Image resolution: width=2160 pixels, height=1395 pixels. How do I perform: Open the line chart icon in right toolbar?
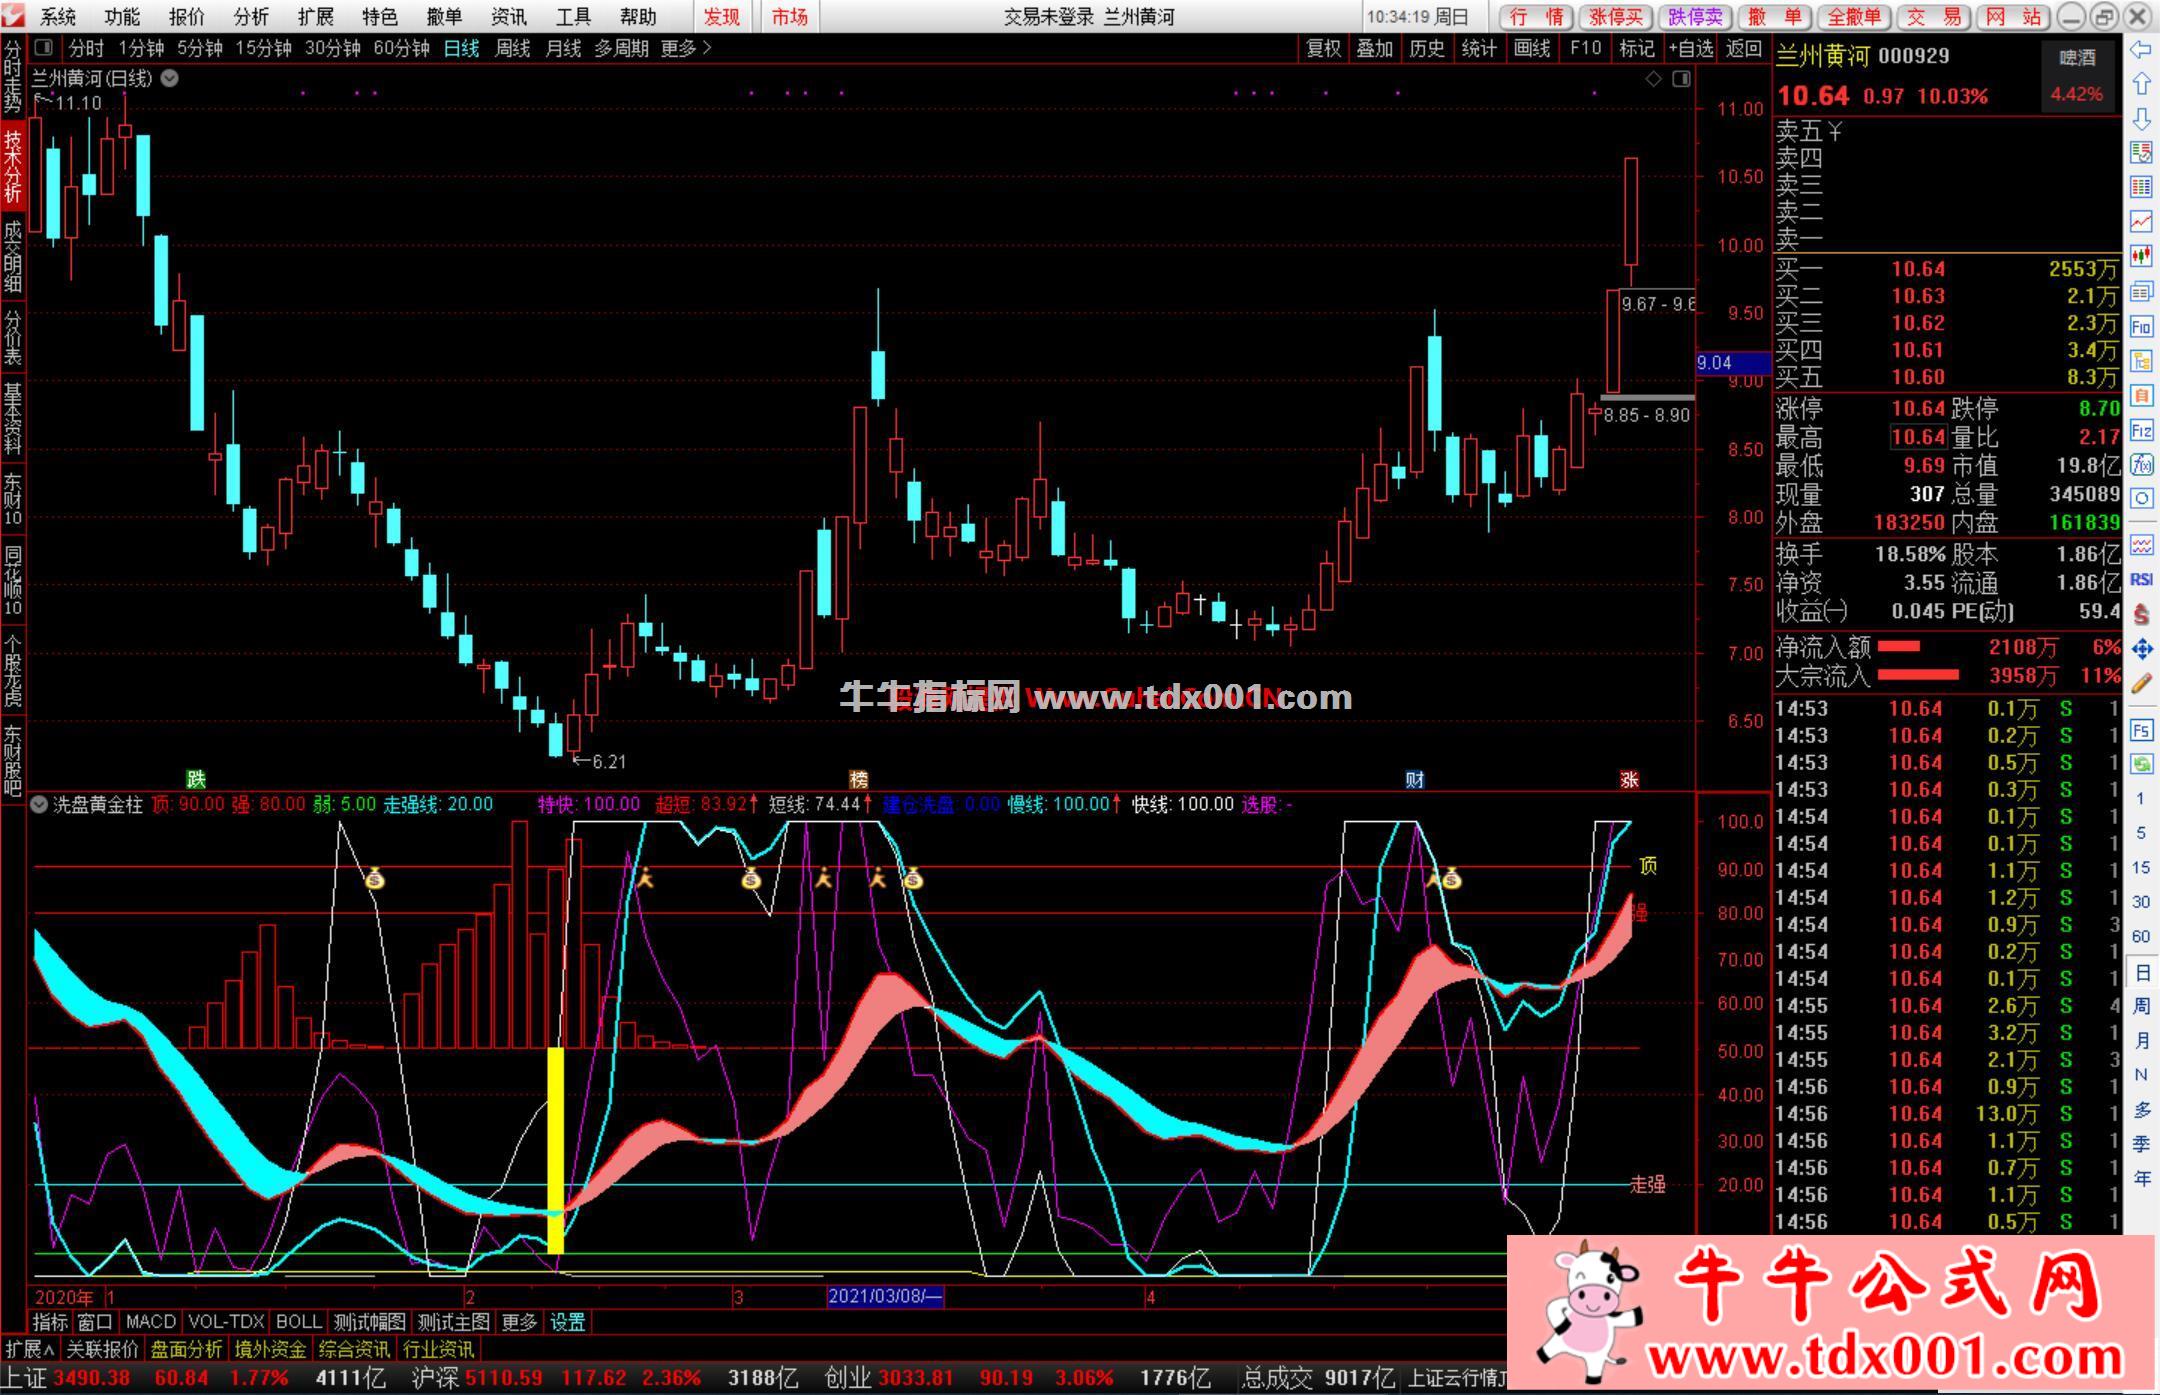pyautogui.click(x=2141, y=221)
